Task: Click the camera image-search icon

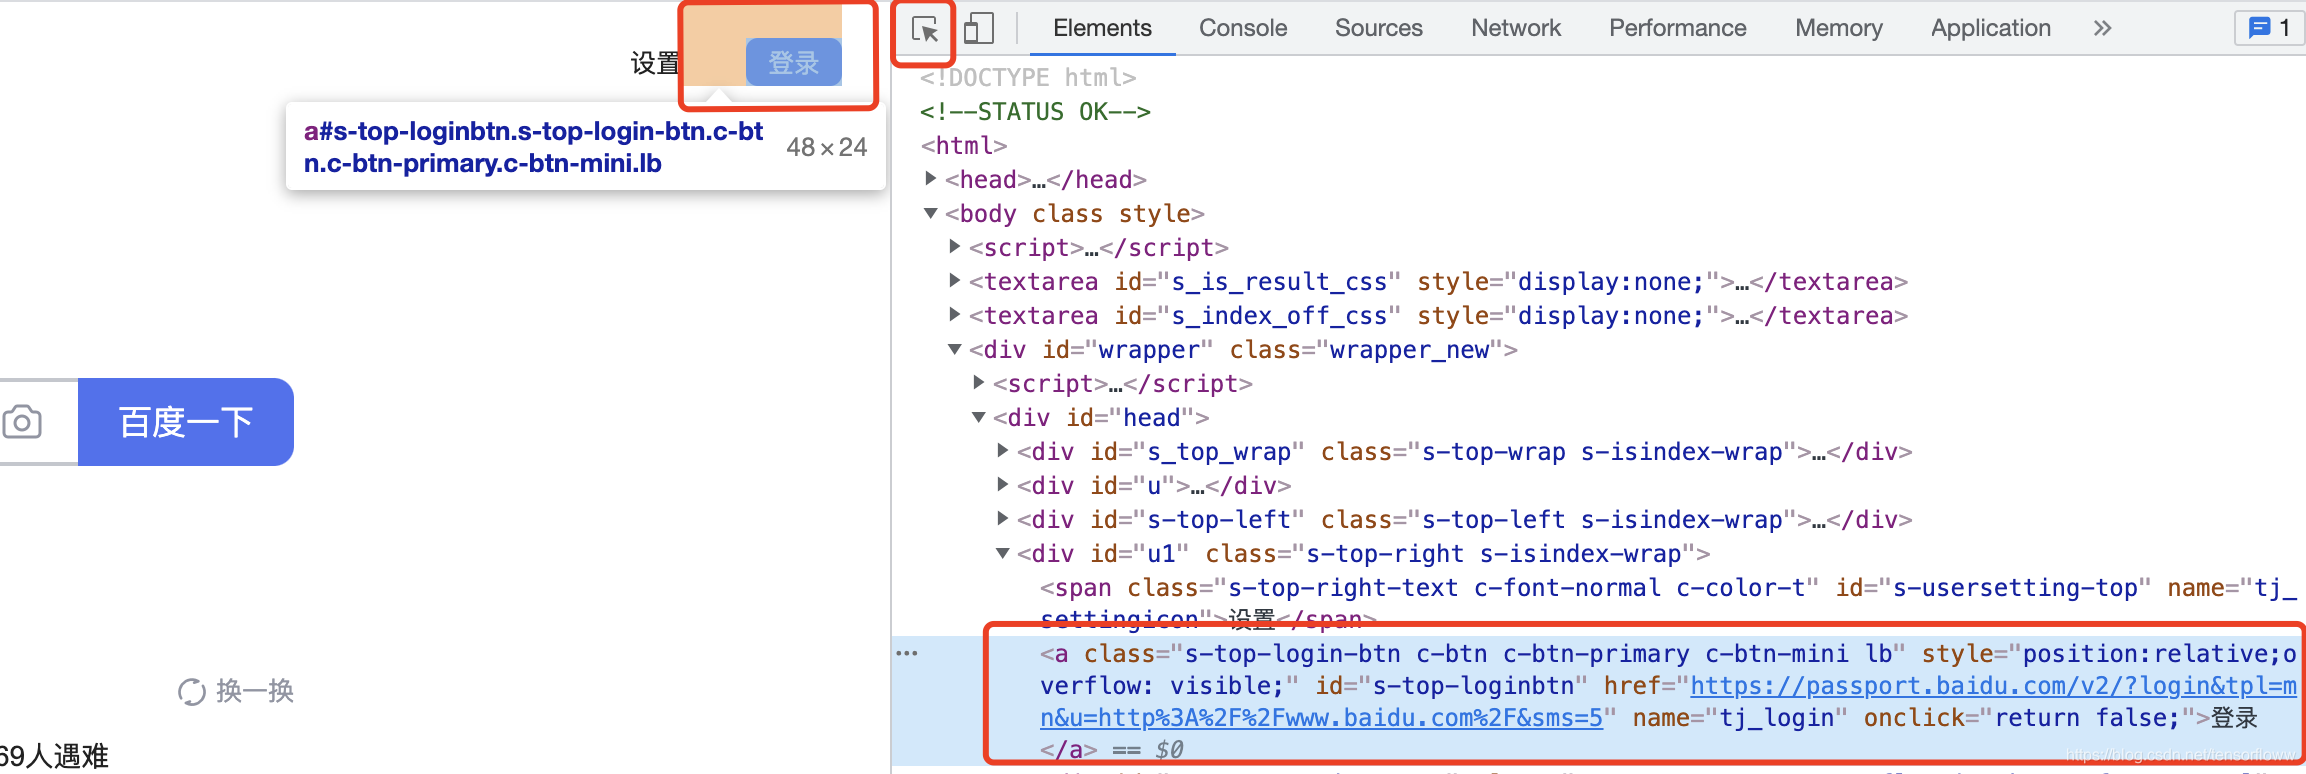Action: [x=22, y=422]
